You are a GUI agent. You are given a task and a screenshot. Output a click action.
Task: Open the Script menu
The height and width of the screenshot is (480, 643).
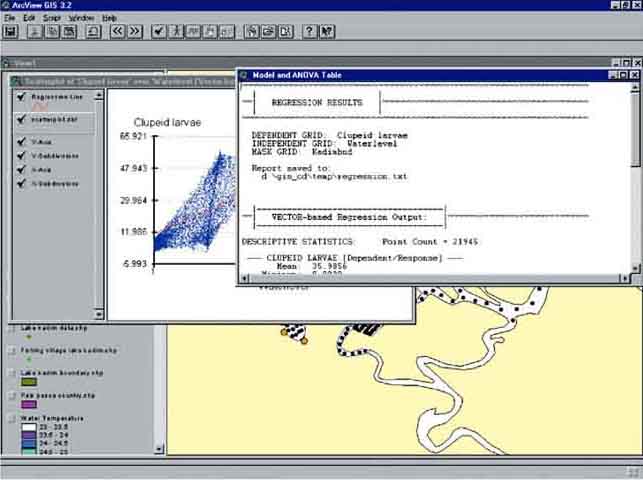pos(51,18)
